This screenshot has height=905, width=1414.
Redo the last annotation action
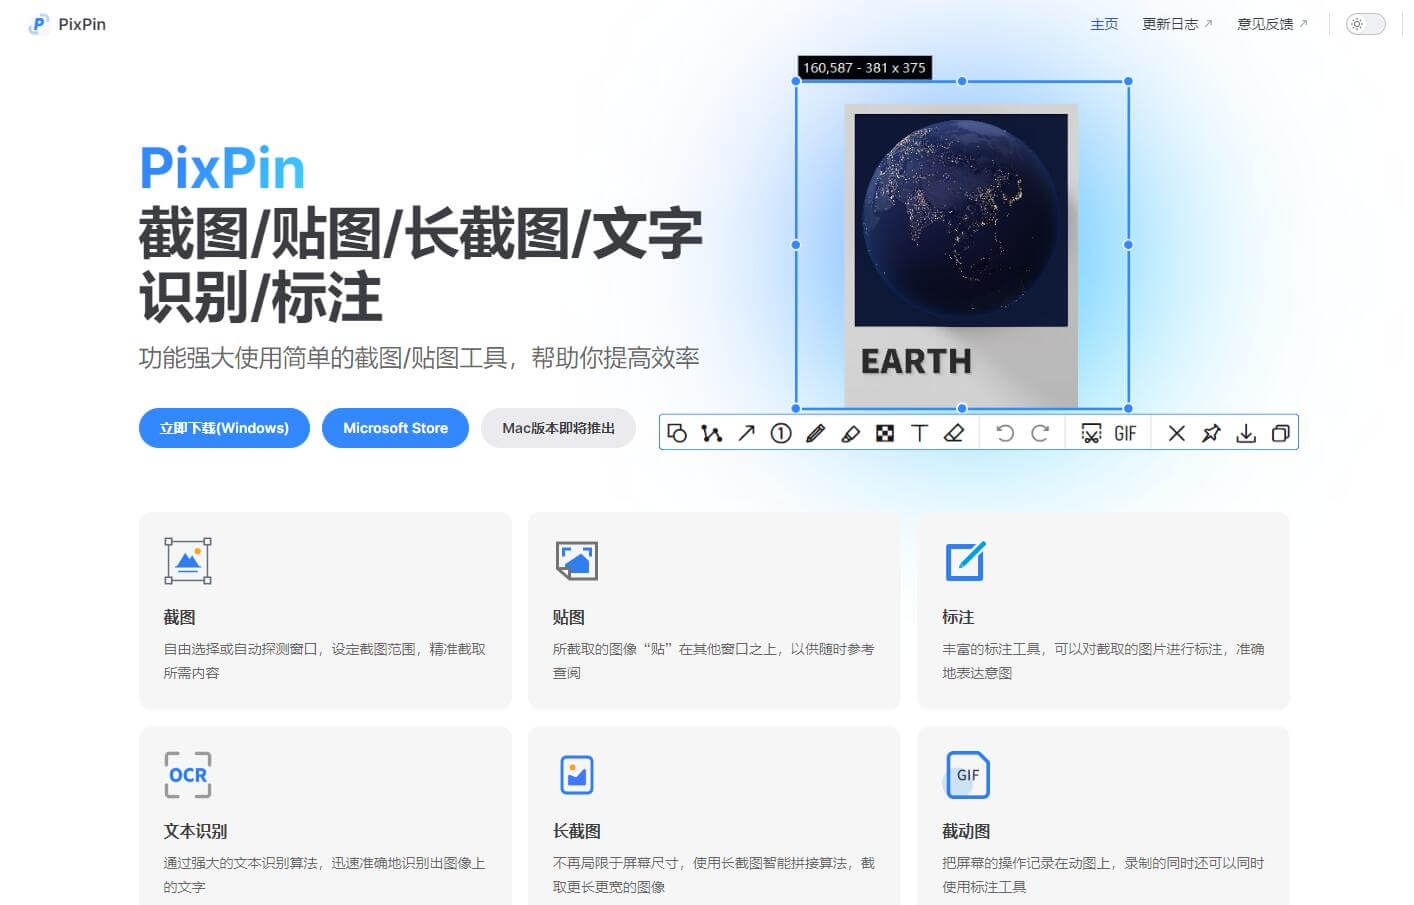tap(1041, 432)
